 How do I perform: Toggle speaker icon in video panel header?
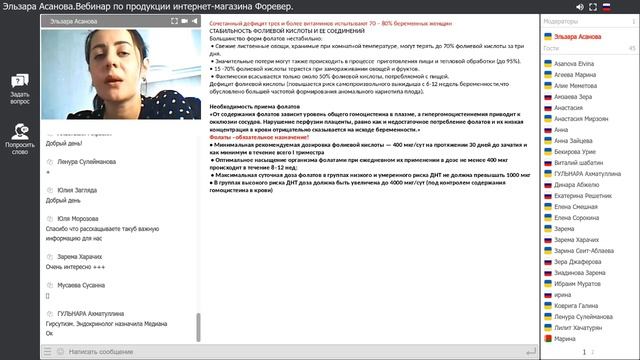(195, 21)
